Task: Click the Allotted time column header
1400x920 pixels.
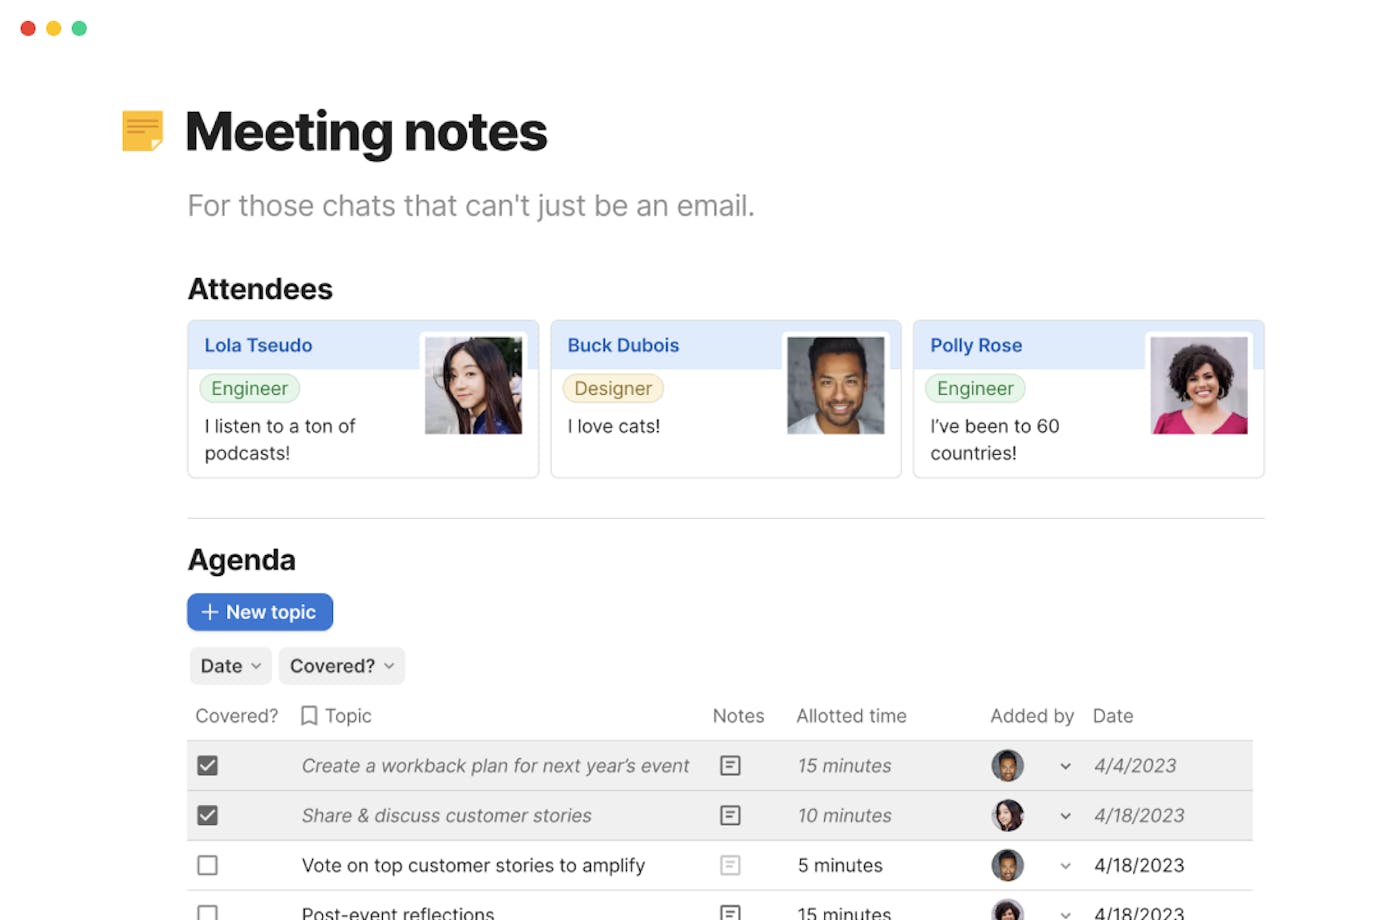Action: tap(851, 716)
